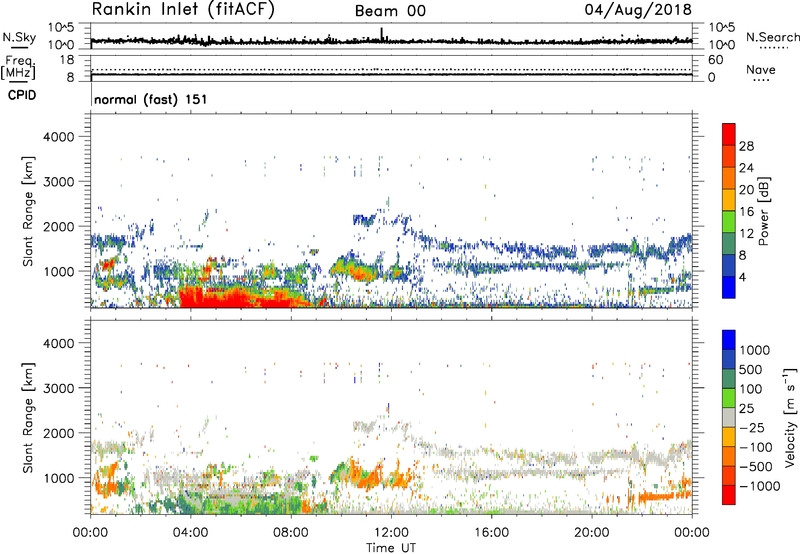Select the red segment above 28 on power colorbar

coord(729,134)
